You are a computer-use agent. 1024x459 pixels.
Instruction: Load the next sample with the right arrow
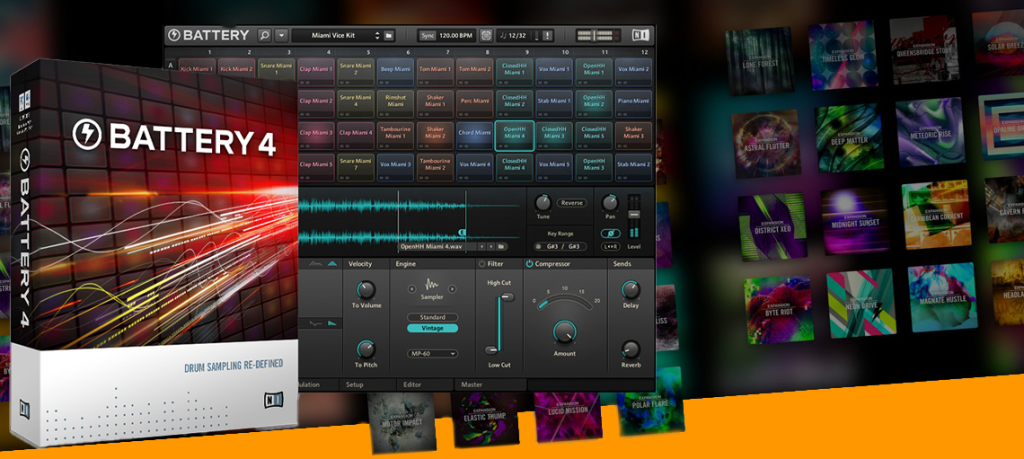click(x=492, y=245)
